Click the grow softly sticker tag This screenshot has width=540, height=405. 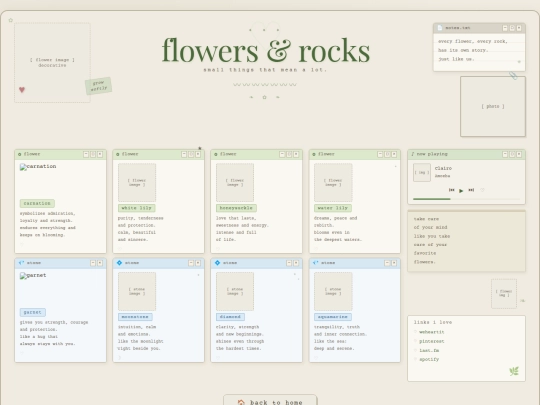click(x=98, y=86)
